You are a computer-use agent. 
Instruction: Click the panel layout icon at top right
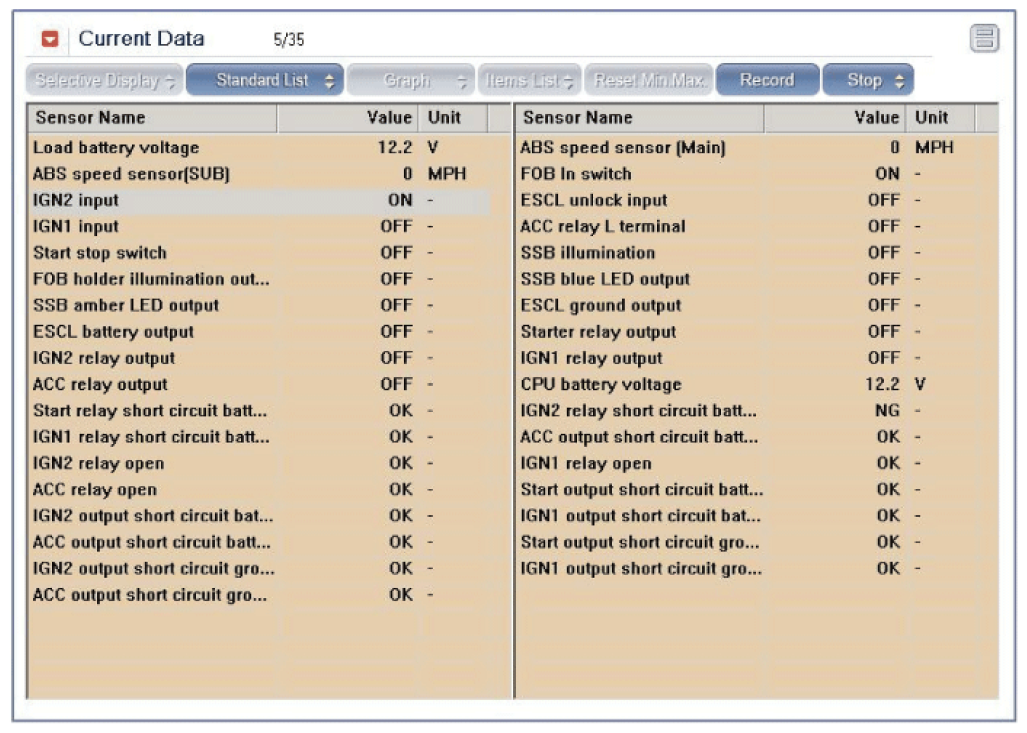click(x=985, y=39)
